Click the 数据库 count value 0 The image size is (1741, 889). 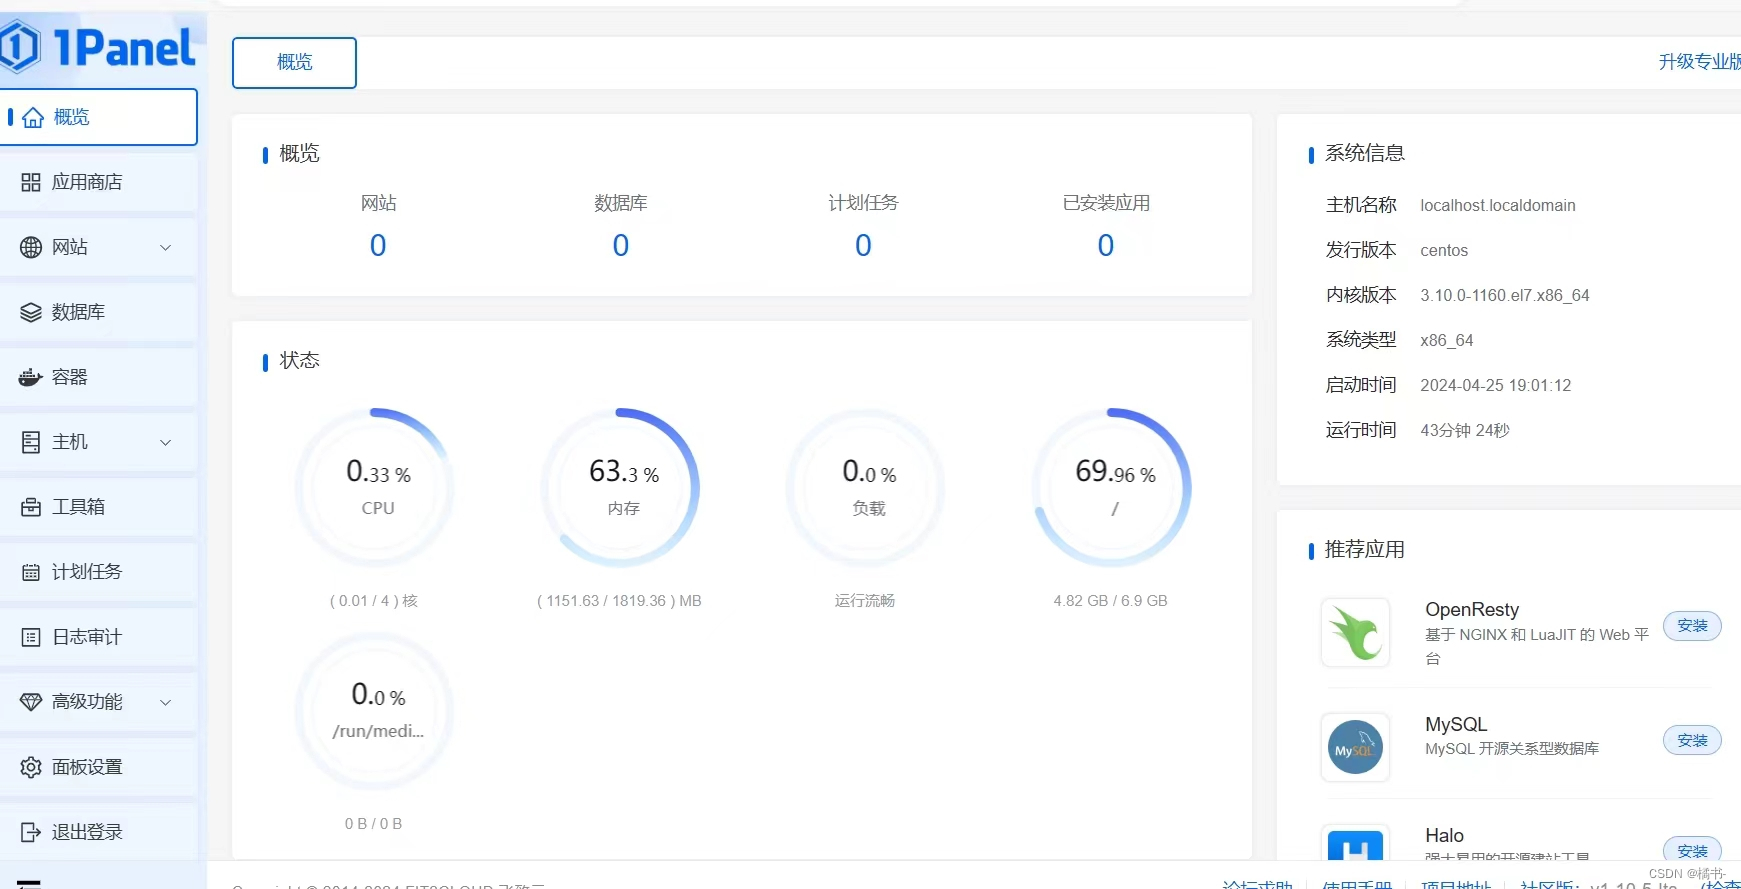click(x=621, y=245)
